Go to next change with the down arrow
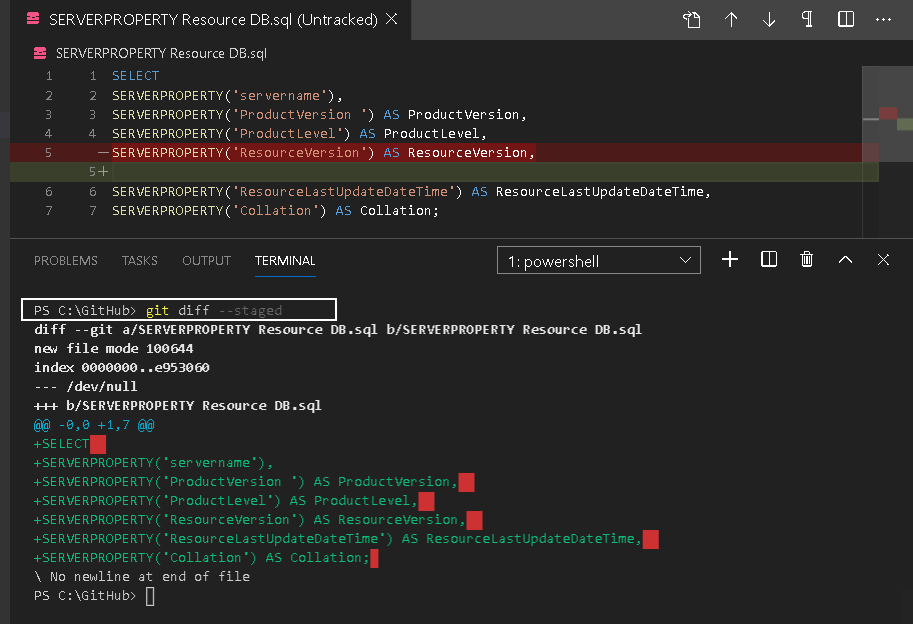This screenshot has width=913, height=624. click(769, 19)
